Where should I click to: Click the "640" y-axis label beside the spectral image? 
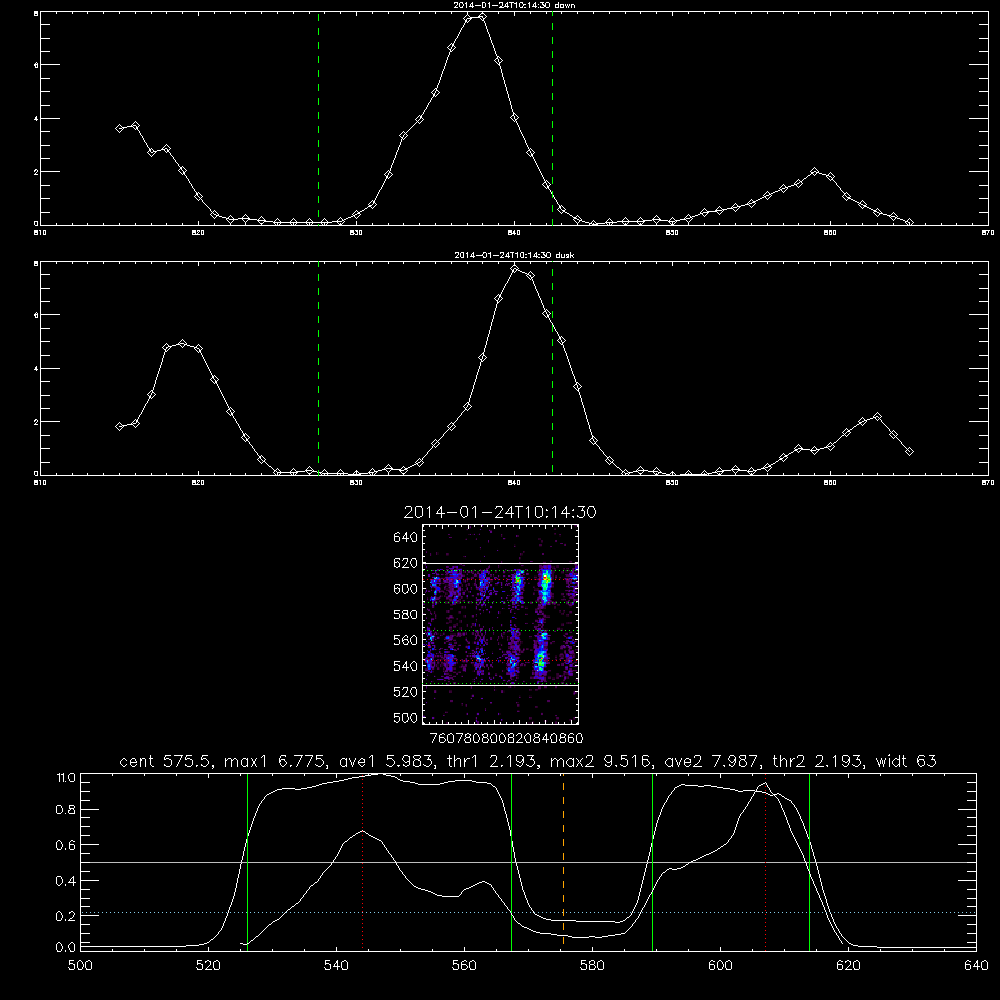[x=406, y=537]
